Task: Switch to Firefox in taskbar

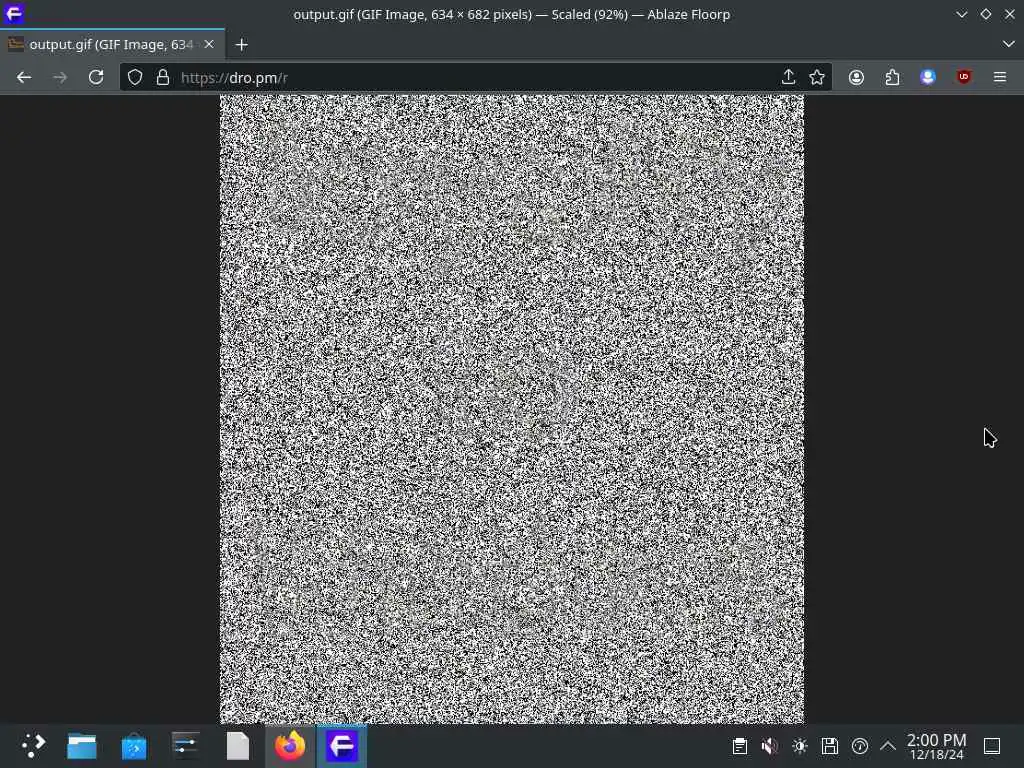Action: (290, 746)
